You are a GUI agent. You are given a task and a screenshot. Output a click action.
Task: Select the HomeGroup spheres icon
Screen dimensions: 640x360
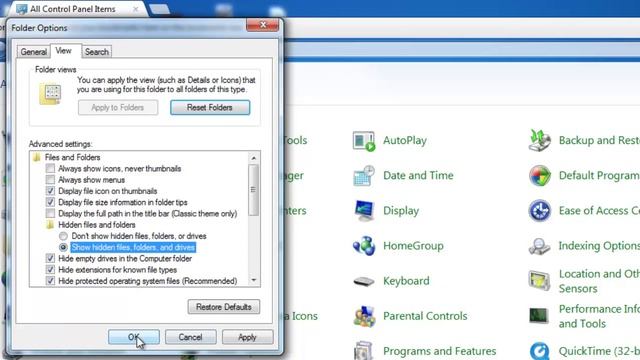coord(364,246)
